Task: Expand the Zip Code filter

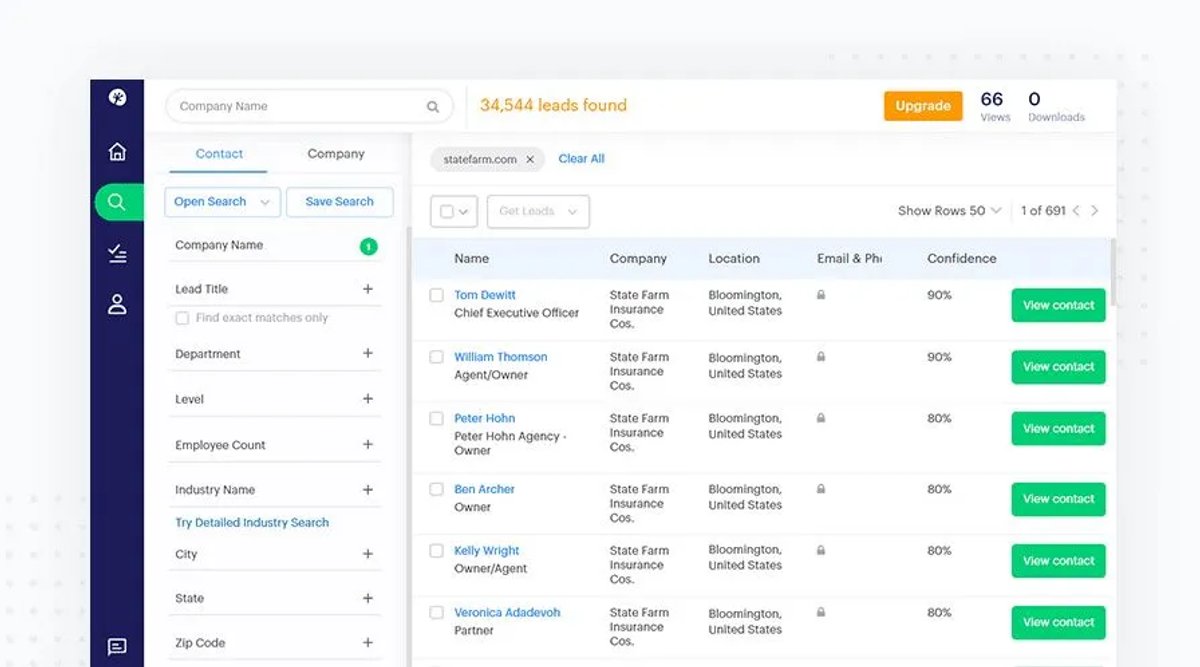Action: [x=368, y=643]
